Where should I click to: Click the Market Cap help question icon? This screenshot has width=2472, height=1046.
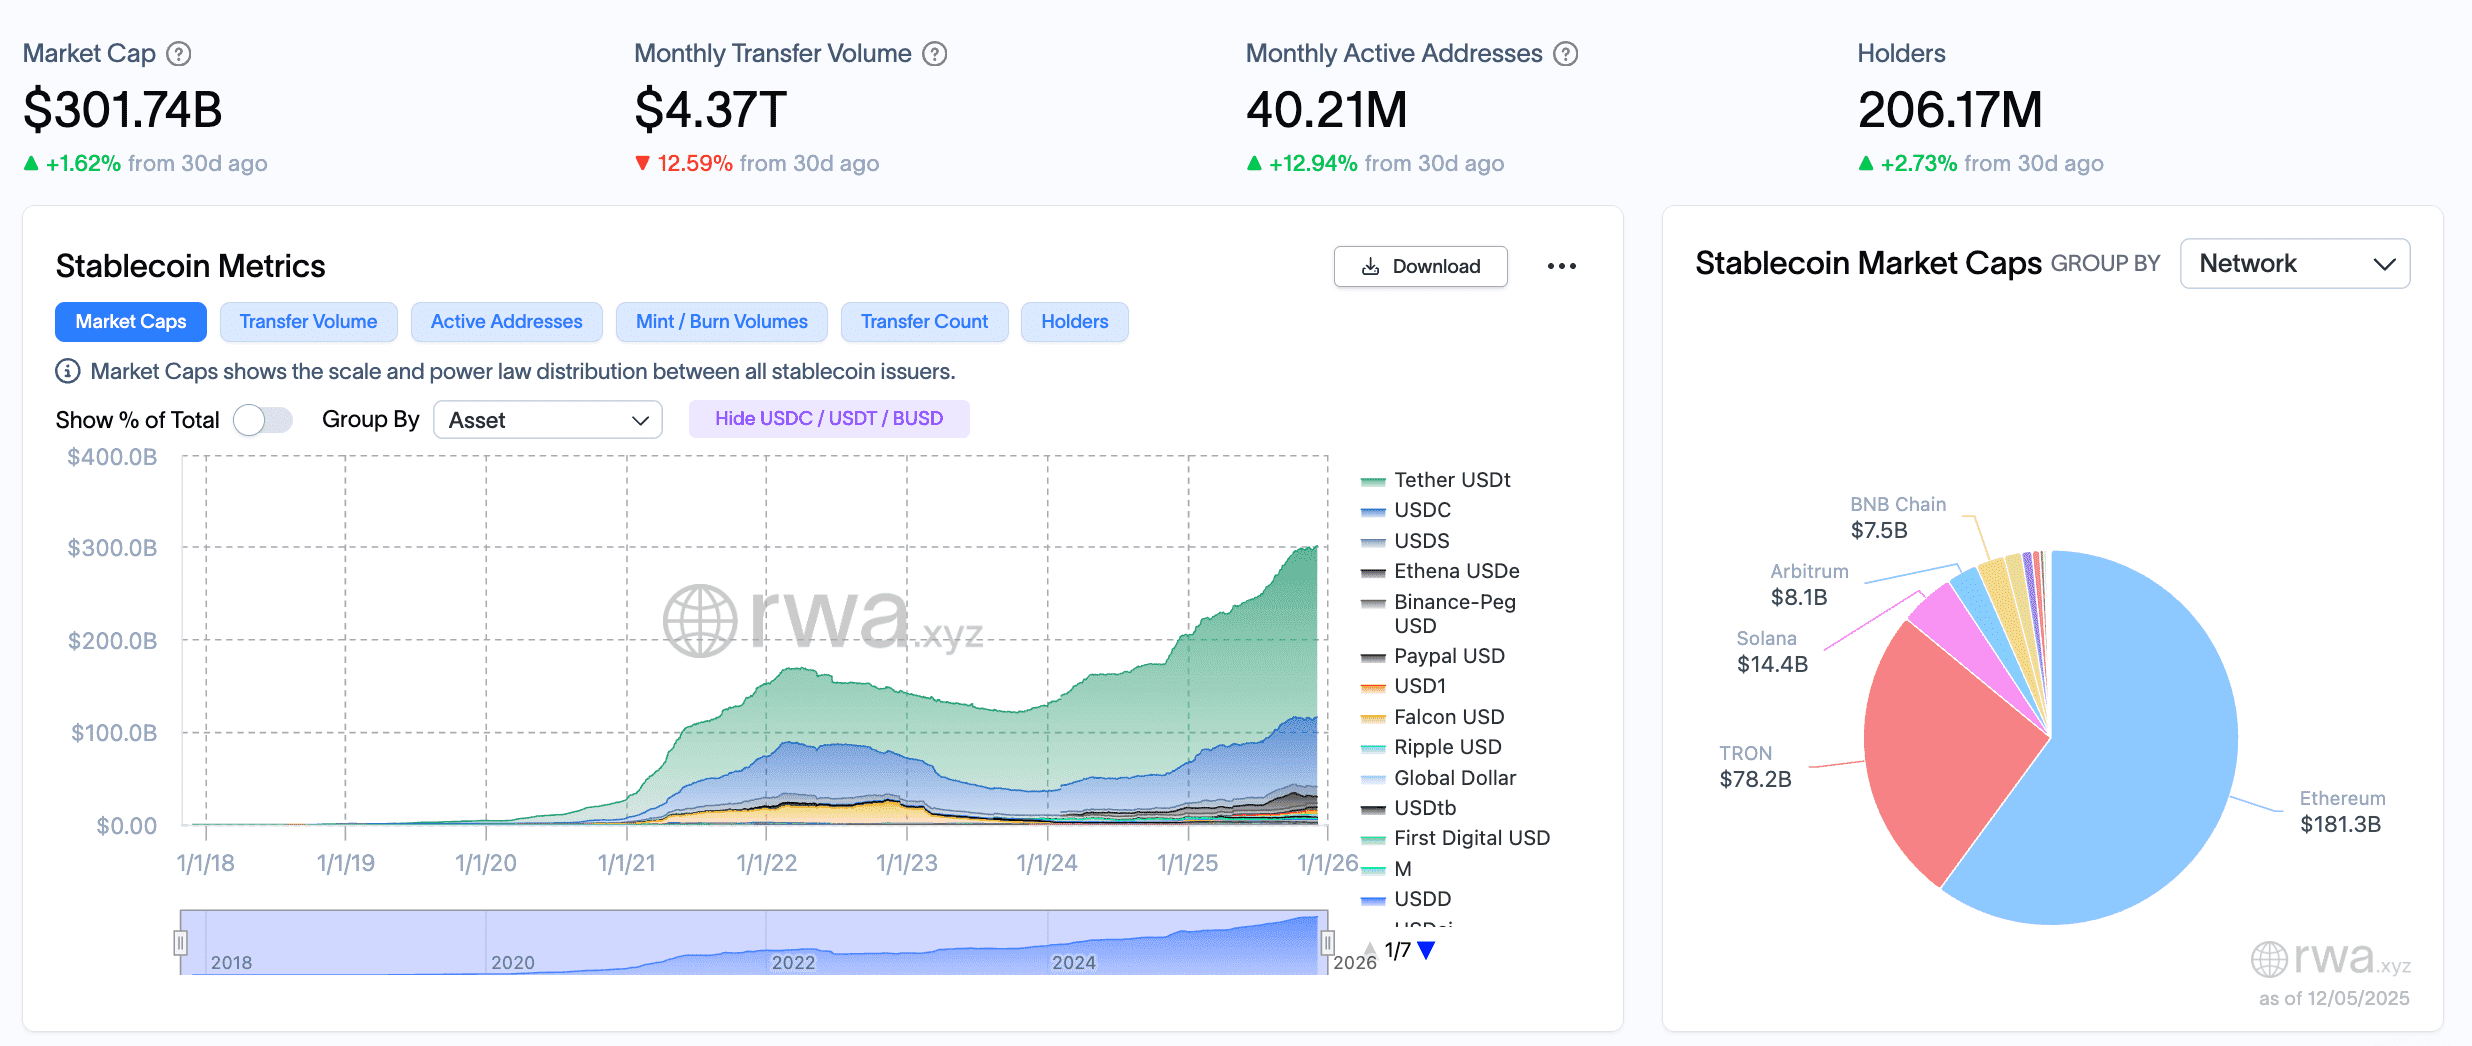[178, 54]
